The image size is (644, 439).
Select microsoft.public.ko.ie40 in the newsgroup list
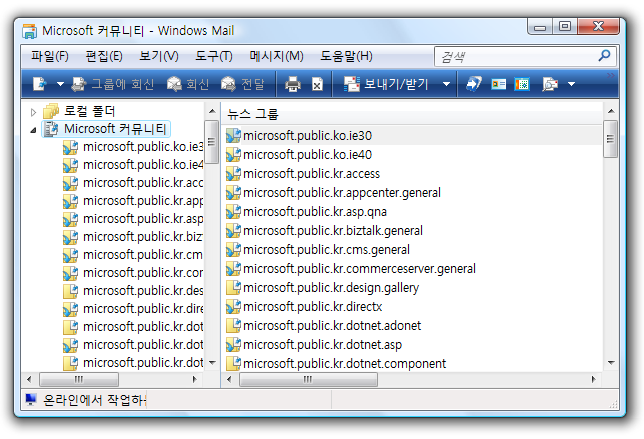pyautogui.click(x=307, y=155)
